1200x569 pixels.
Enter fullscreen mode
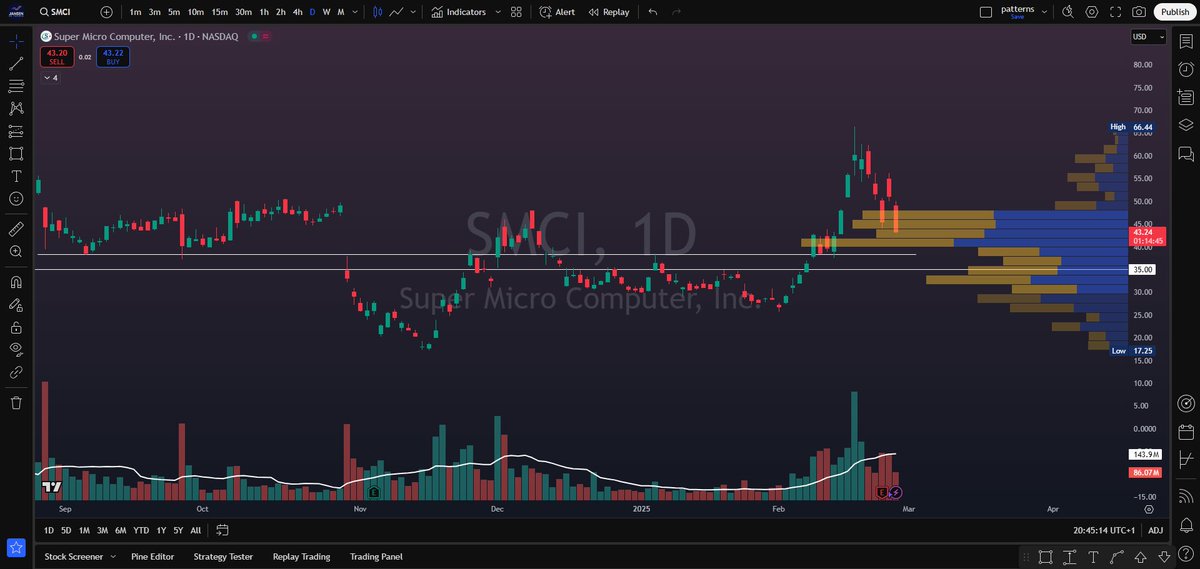1115,12
